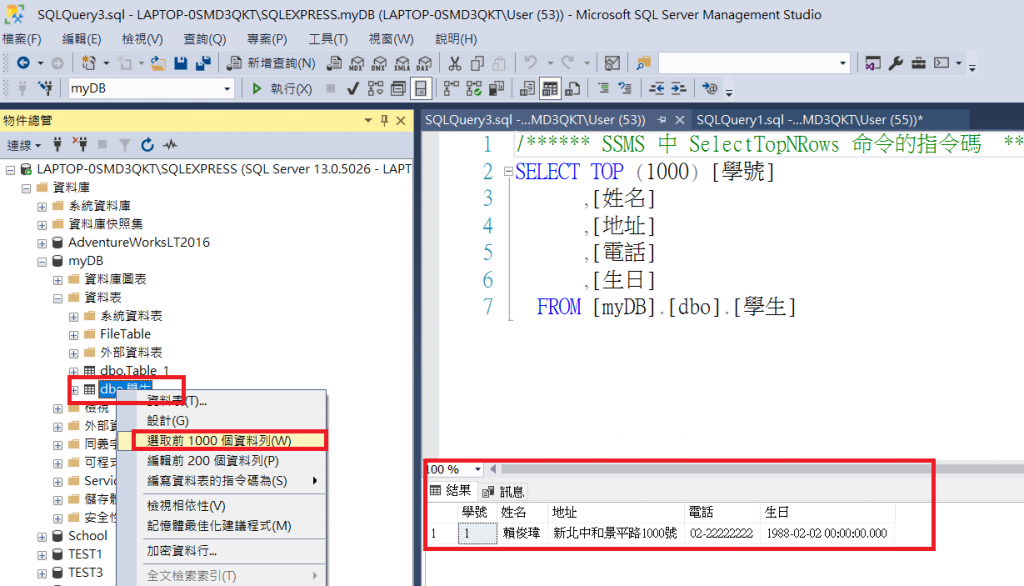Click the Decrease Indent icon

click(656, 88)
